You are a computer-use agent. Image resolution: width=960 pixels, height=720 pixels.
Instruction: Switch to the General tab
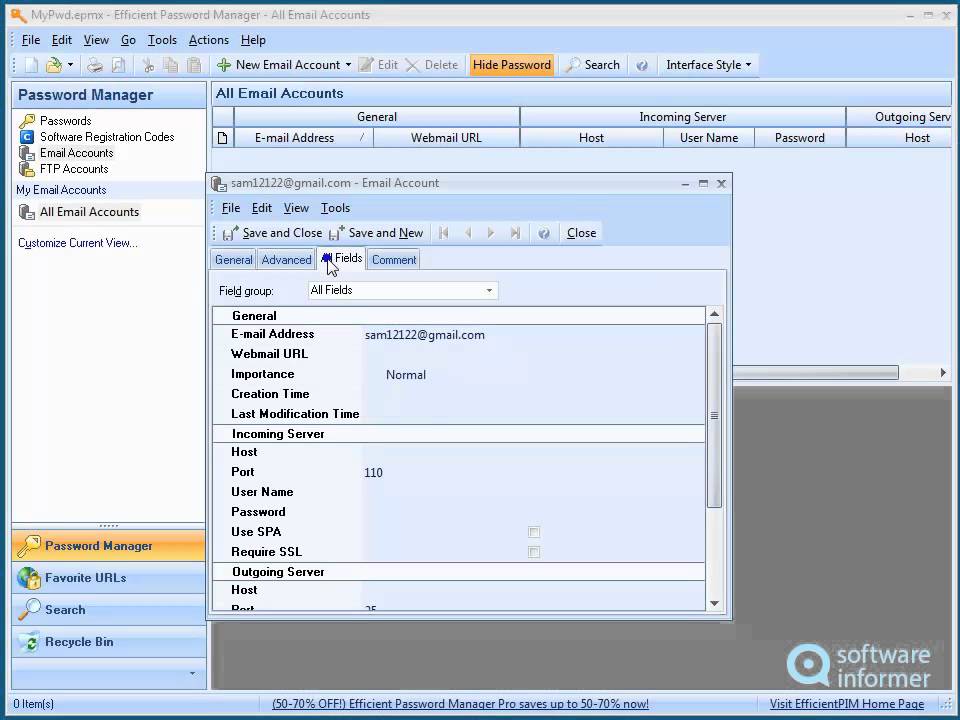233,260
